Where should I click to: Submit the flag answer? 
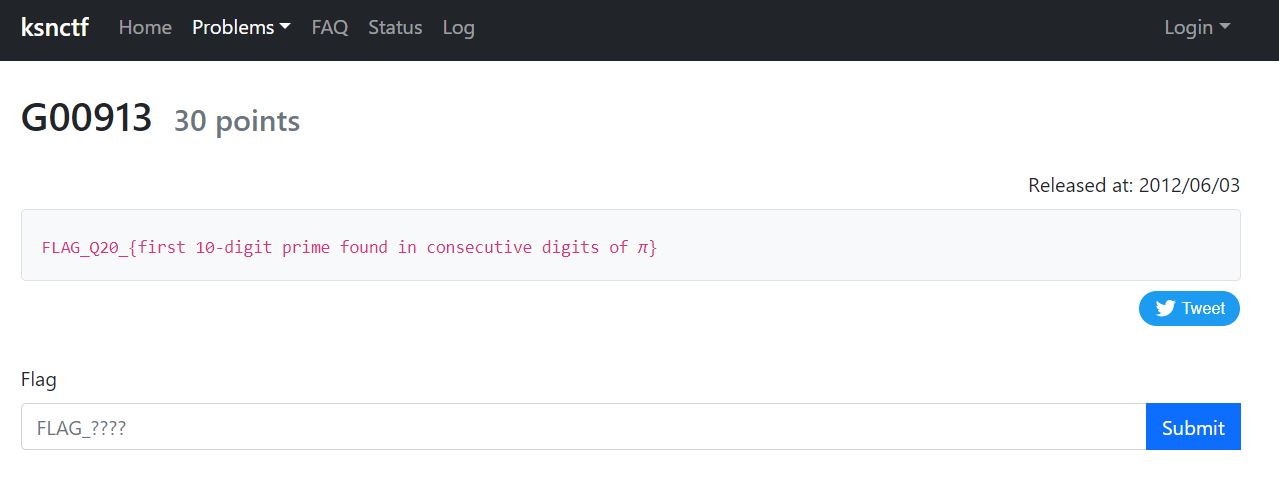[x=1193, y=427]
